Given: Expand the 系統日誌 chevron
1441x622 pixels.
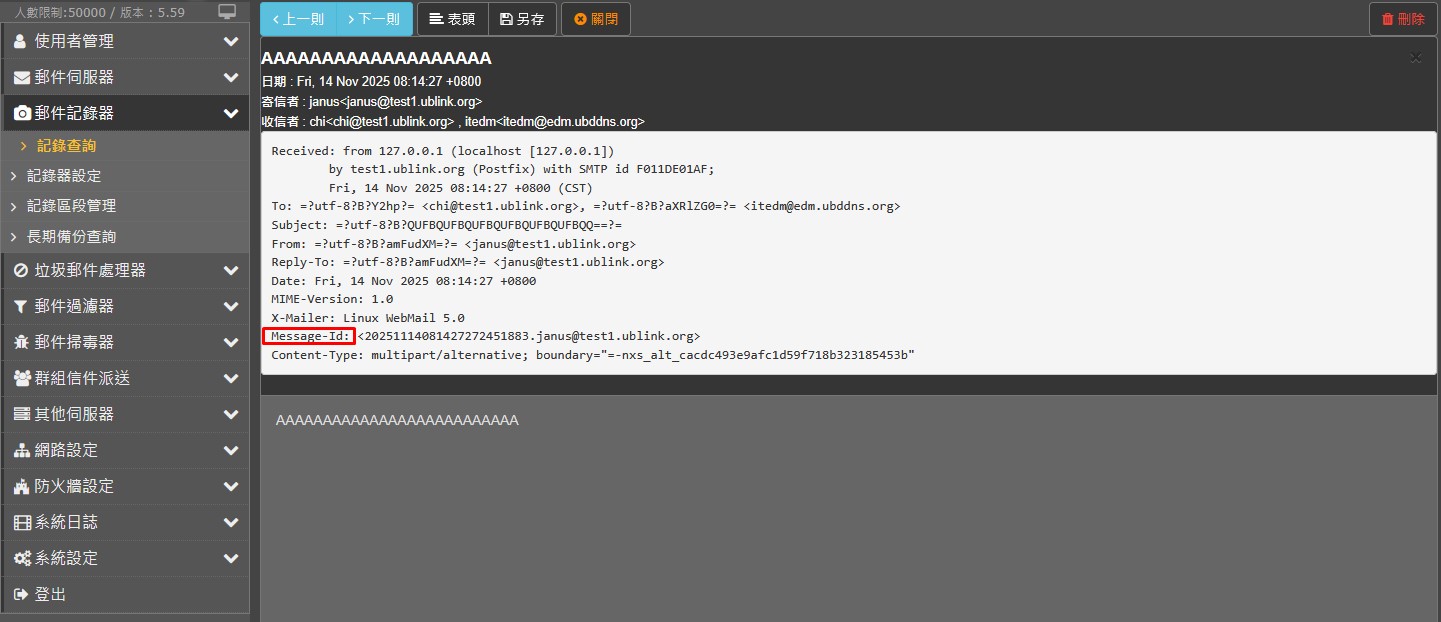Looking at the screenshot, I should tap(231, 522).
